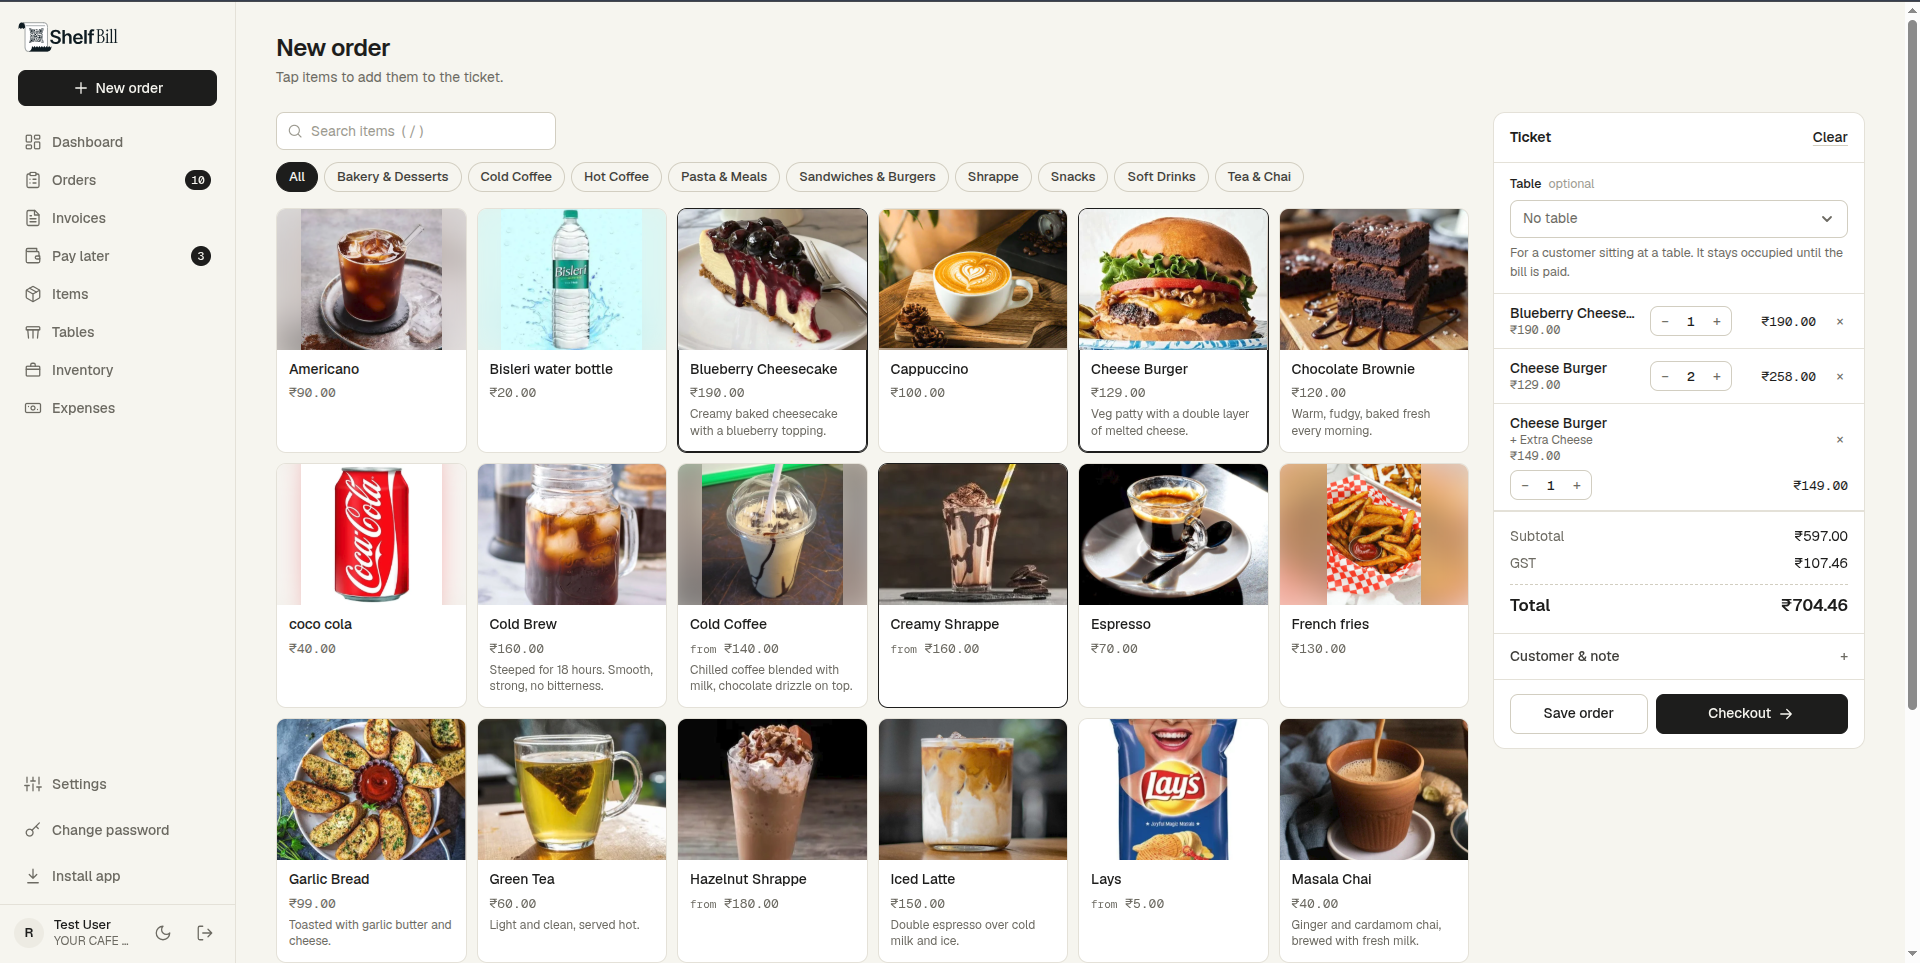This screenshot has width=1920, height=963.
Task: Proceed to Checkout
Action: click(x=1751, y=714)
